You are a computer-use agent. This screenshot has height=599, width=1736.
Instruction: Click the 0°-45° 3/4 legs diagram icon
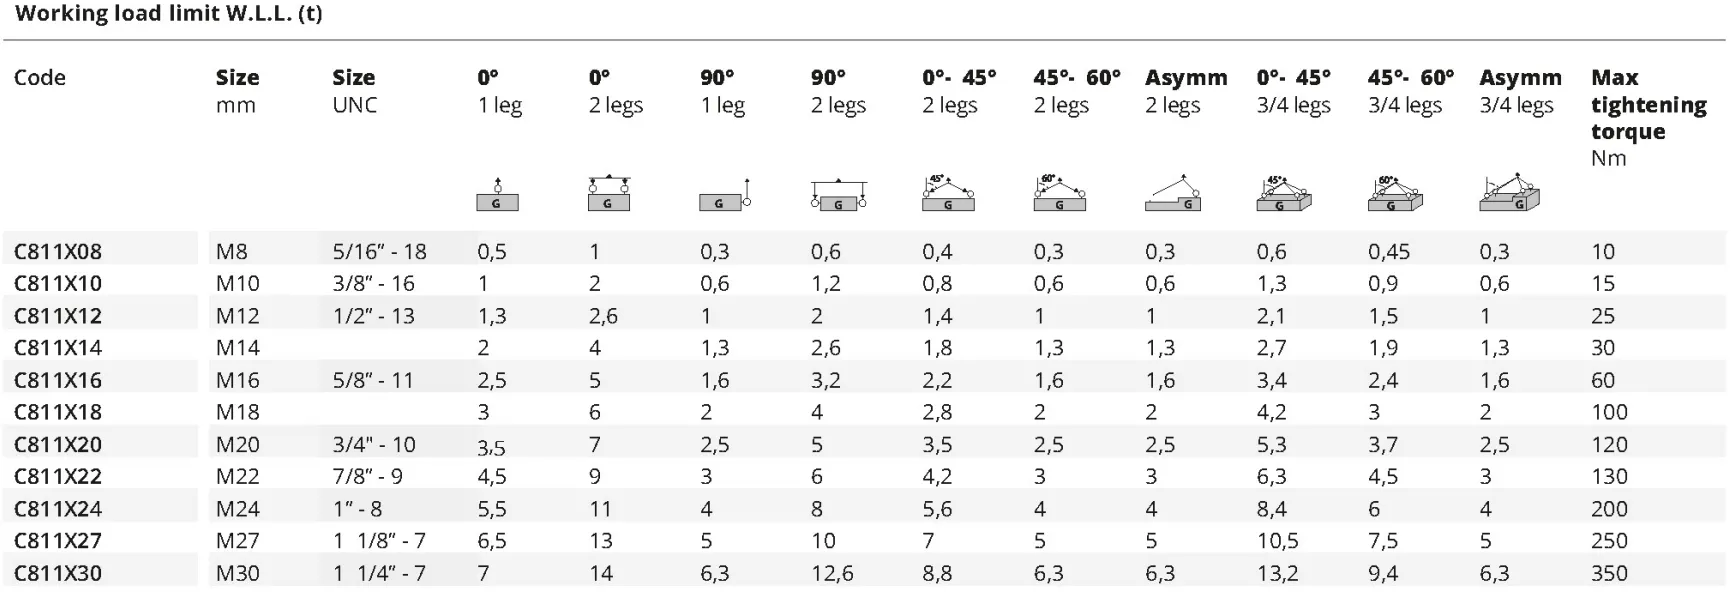pyautogui.click(x=1284, y=193)
